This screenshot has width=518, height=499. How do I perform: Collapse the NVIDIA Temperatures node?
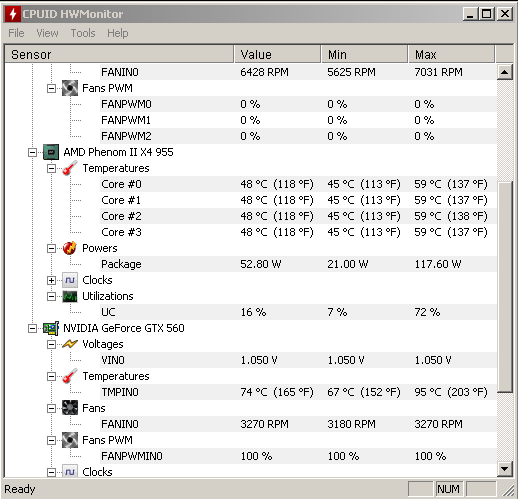[x=51, y=376]
